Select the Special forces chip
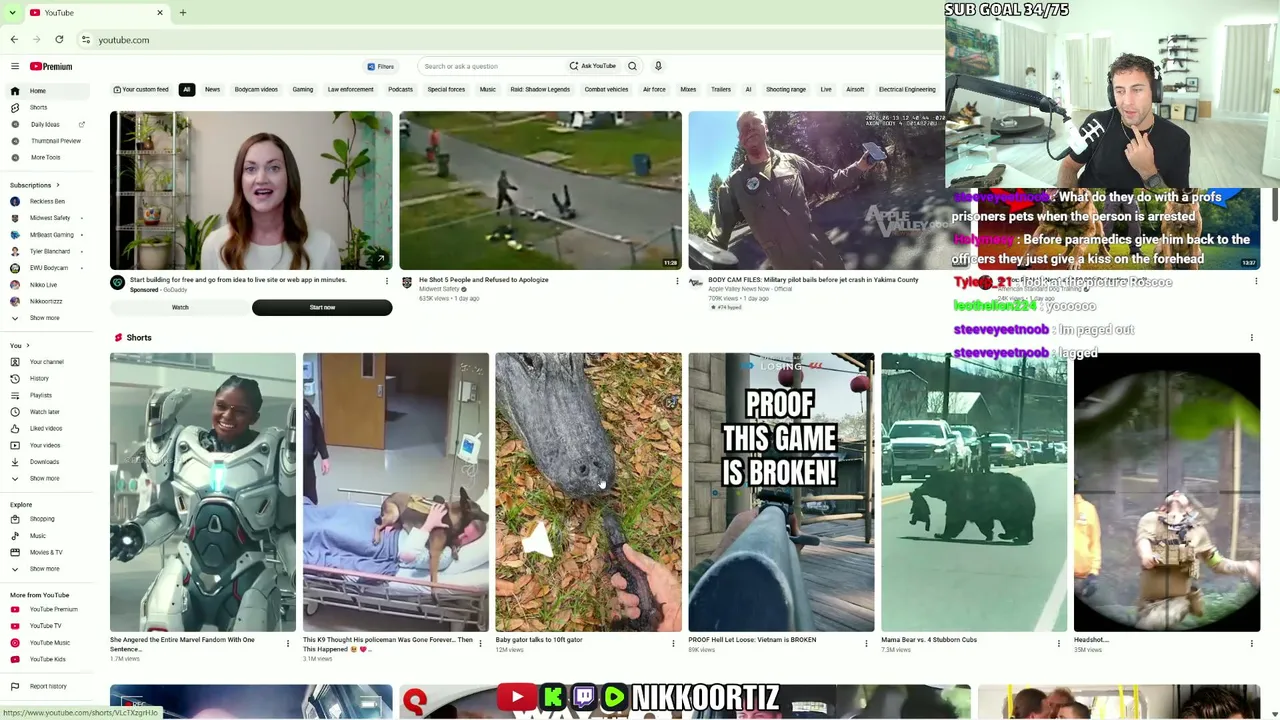Viewport: 1280px width, 720px height. (x=446, y=90)
